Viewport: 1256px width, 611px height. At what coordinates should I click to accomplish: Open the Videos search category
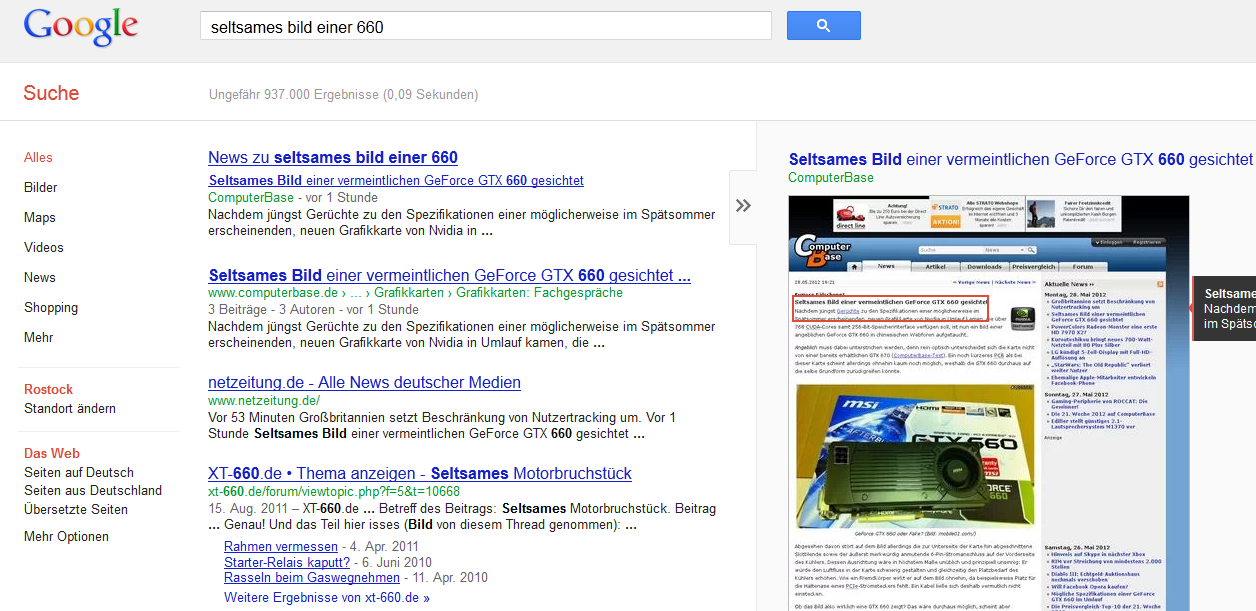pyautogui.click(x=44, y=247)
